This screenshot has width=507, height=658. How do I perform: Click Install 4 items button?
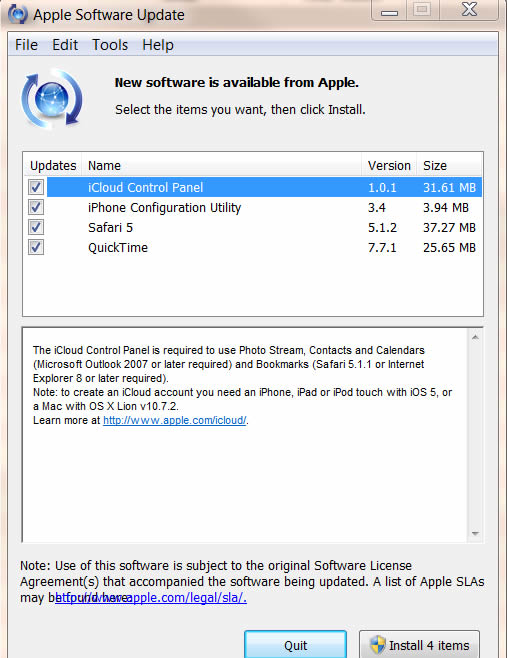419,644
